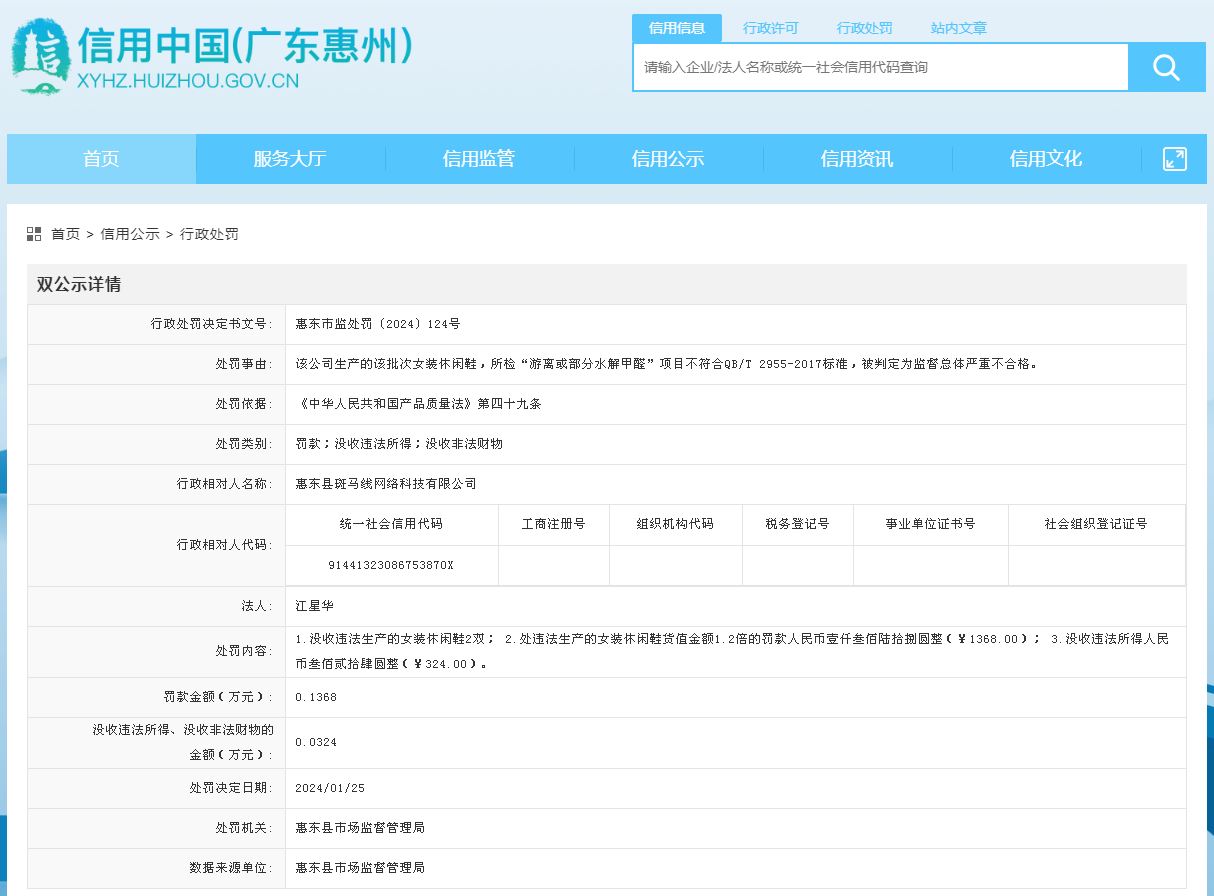The width and height of the screenshot is (1214, 896).
Task: Open 首页 in the main navigation bar
Action: 101,159
